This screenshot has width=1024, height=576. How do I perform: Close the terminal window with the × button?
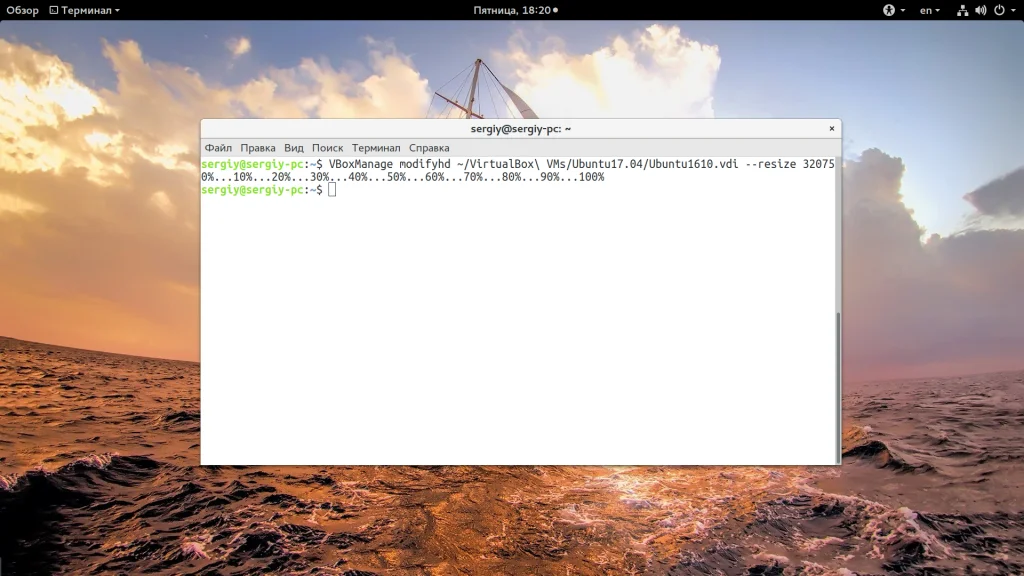[x=831, y=129]
